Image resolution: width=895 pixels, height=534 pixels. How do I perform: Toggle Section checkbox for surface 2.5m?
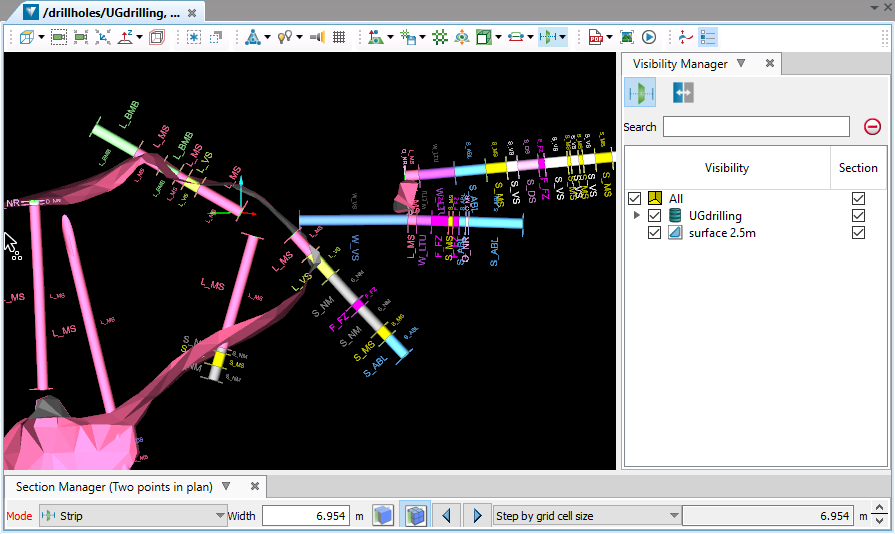pos(857,233)
